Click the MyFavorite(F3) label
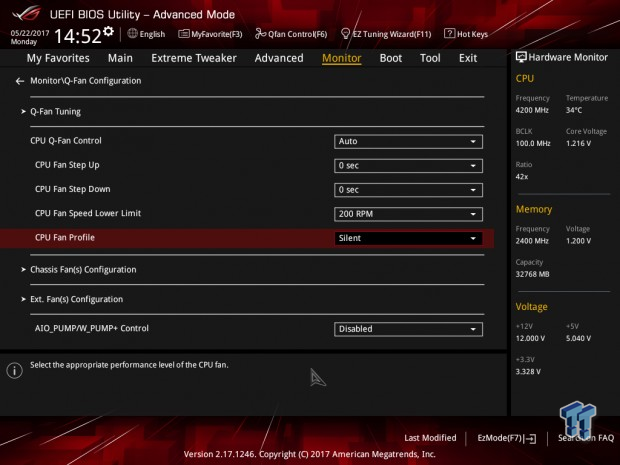 pos(217,34)
